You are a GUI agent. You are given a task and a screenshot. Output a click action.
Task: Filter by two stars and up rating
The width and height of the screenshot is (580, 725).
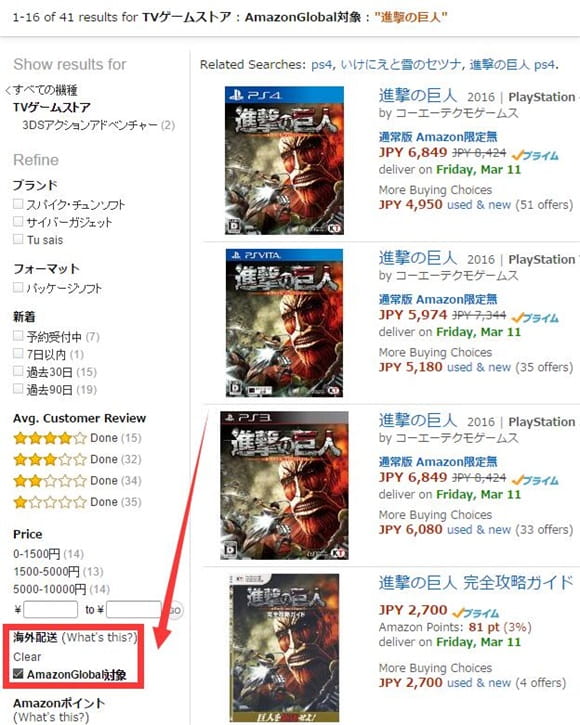pos(77,481)
